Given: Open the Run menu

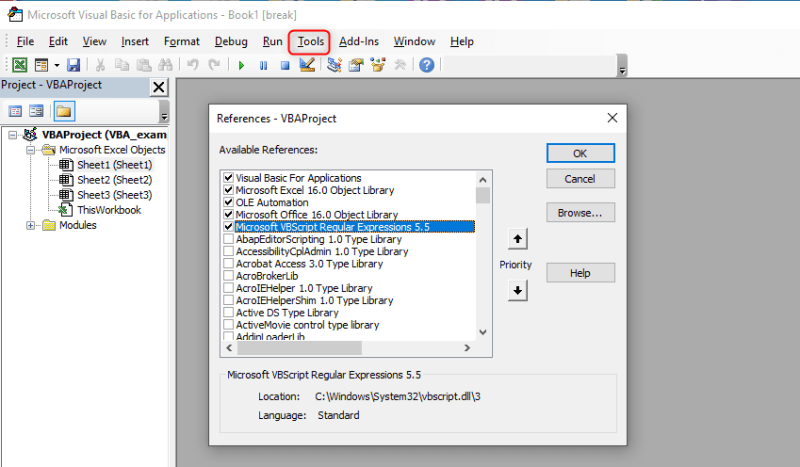Looking at the screenshot, I should point(272,41).
